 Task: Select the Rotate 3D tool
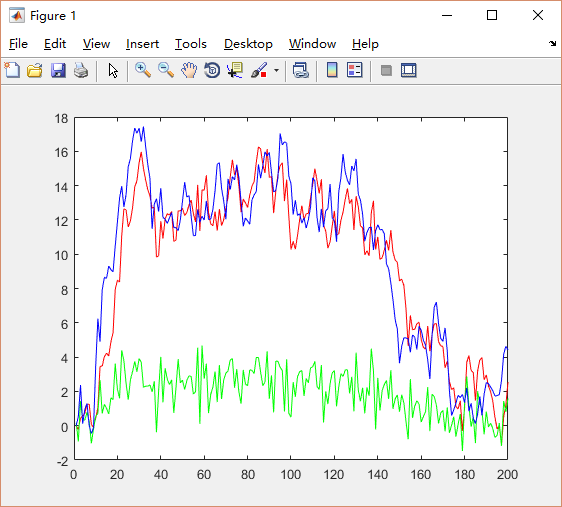[212, 70]
